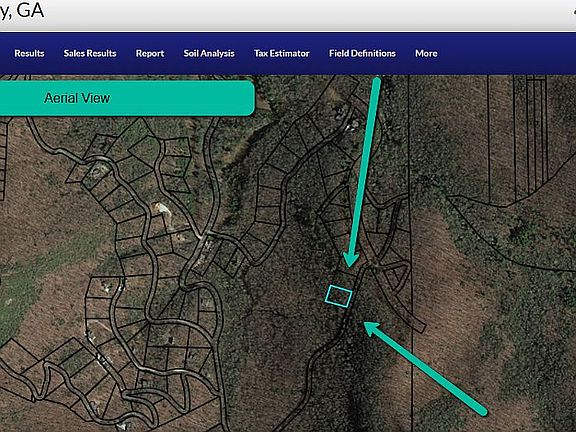Open the Results menu item
The image size is (576, 432).
click(x=29, y=53)
